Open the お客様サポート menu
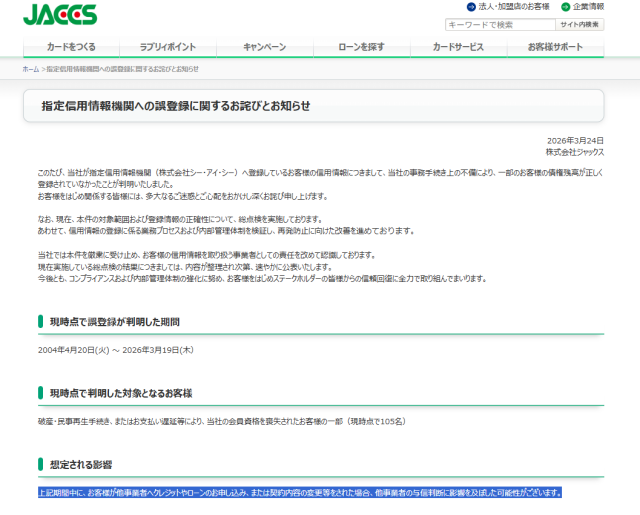The image size is (640, 515). [555, 47]
